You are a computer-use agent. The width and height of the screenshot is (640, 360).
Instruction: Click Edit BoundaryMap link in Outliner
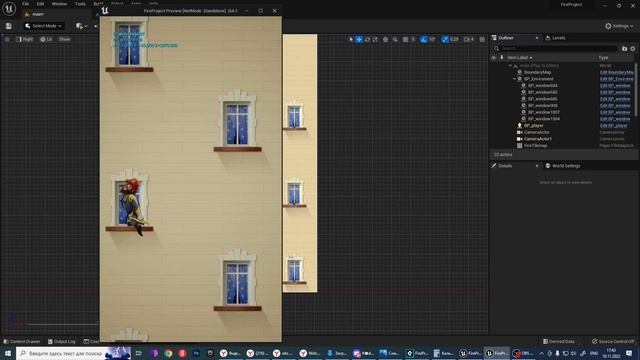pos(616,72)
